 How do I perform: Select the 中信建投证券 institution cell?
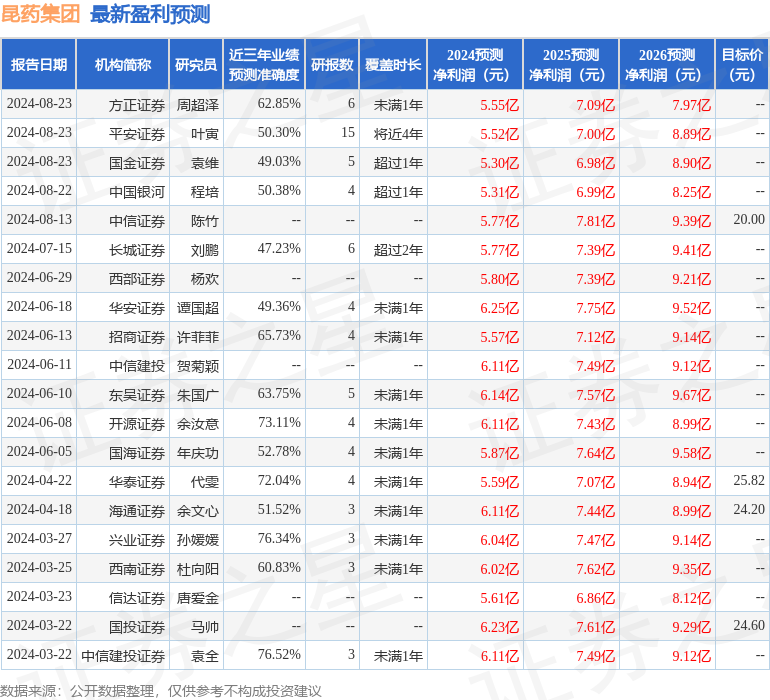coord(123,656)
